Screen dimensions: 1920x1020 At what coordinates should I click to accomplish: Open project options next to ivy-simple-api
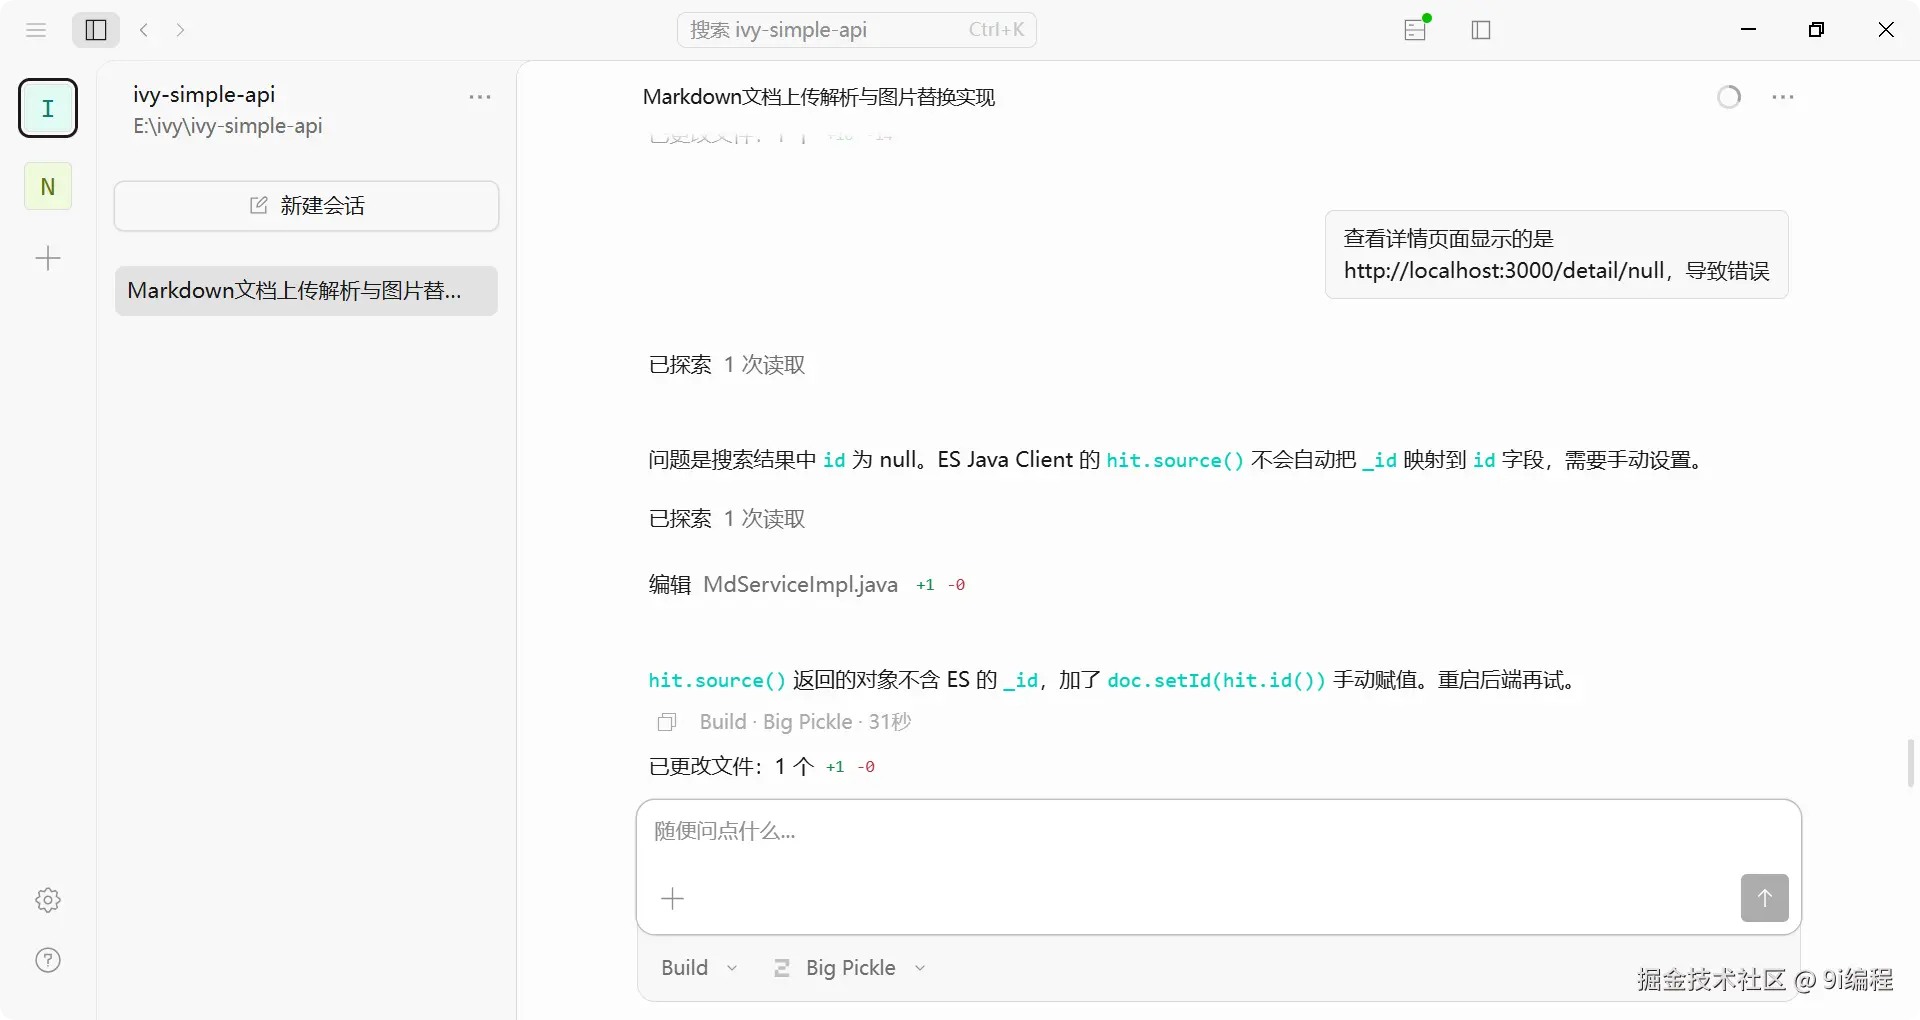pyautogui.click(x=480, y=97)
